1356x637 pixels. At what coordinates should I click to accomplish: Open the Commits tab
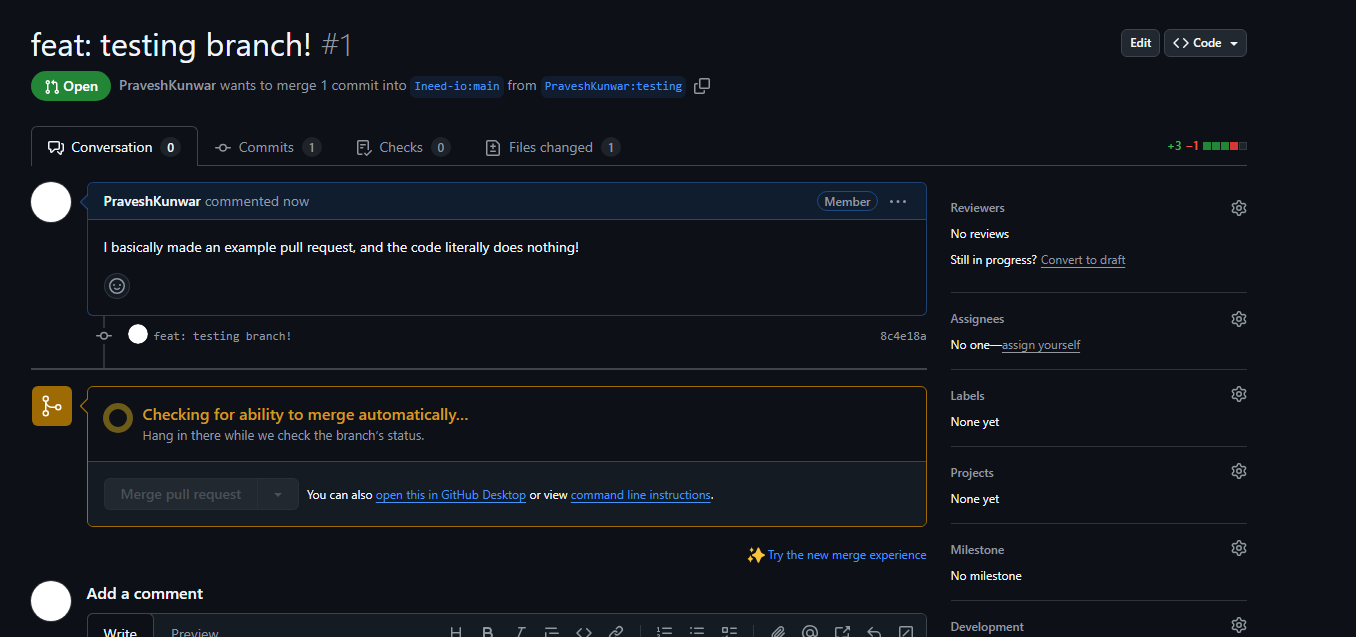pos(267,147)
